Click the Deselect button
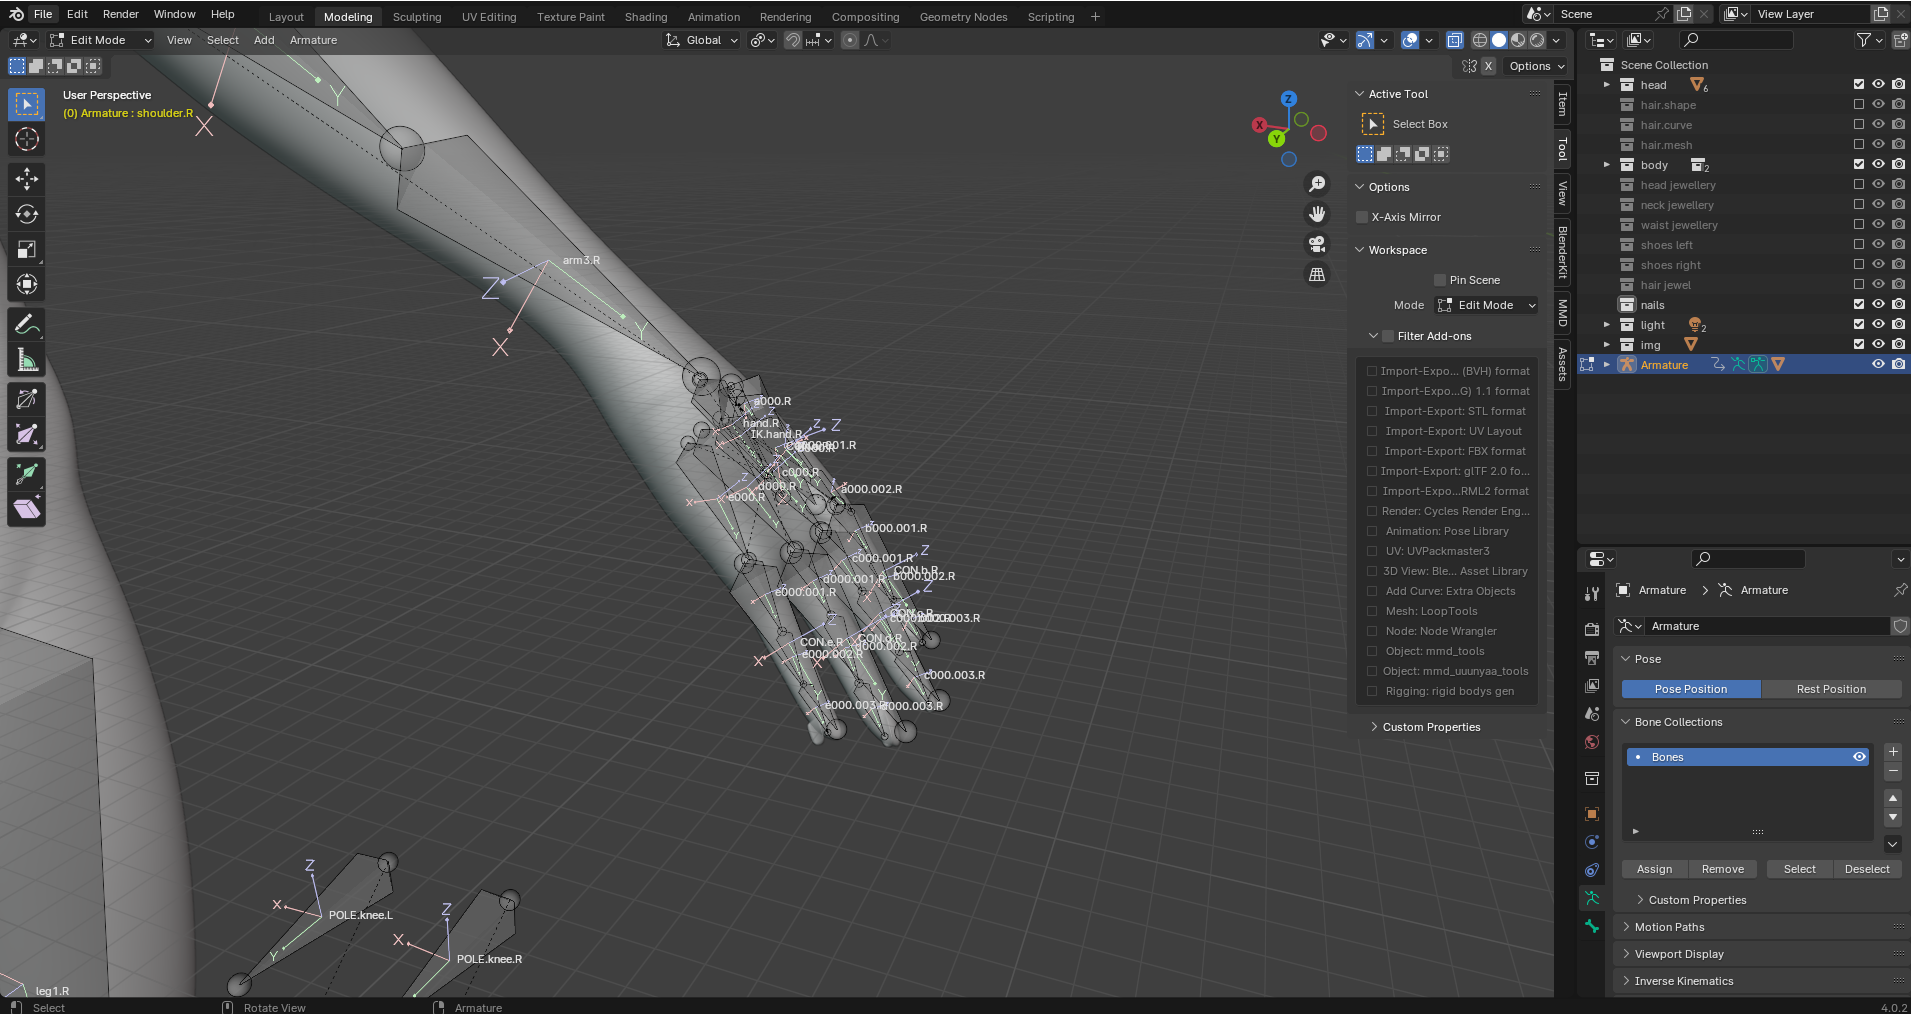1911x1014 pixels. tap(1867, 869)
